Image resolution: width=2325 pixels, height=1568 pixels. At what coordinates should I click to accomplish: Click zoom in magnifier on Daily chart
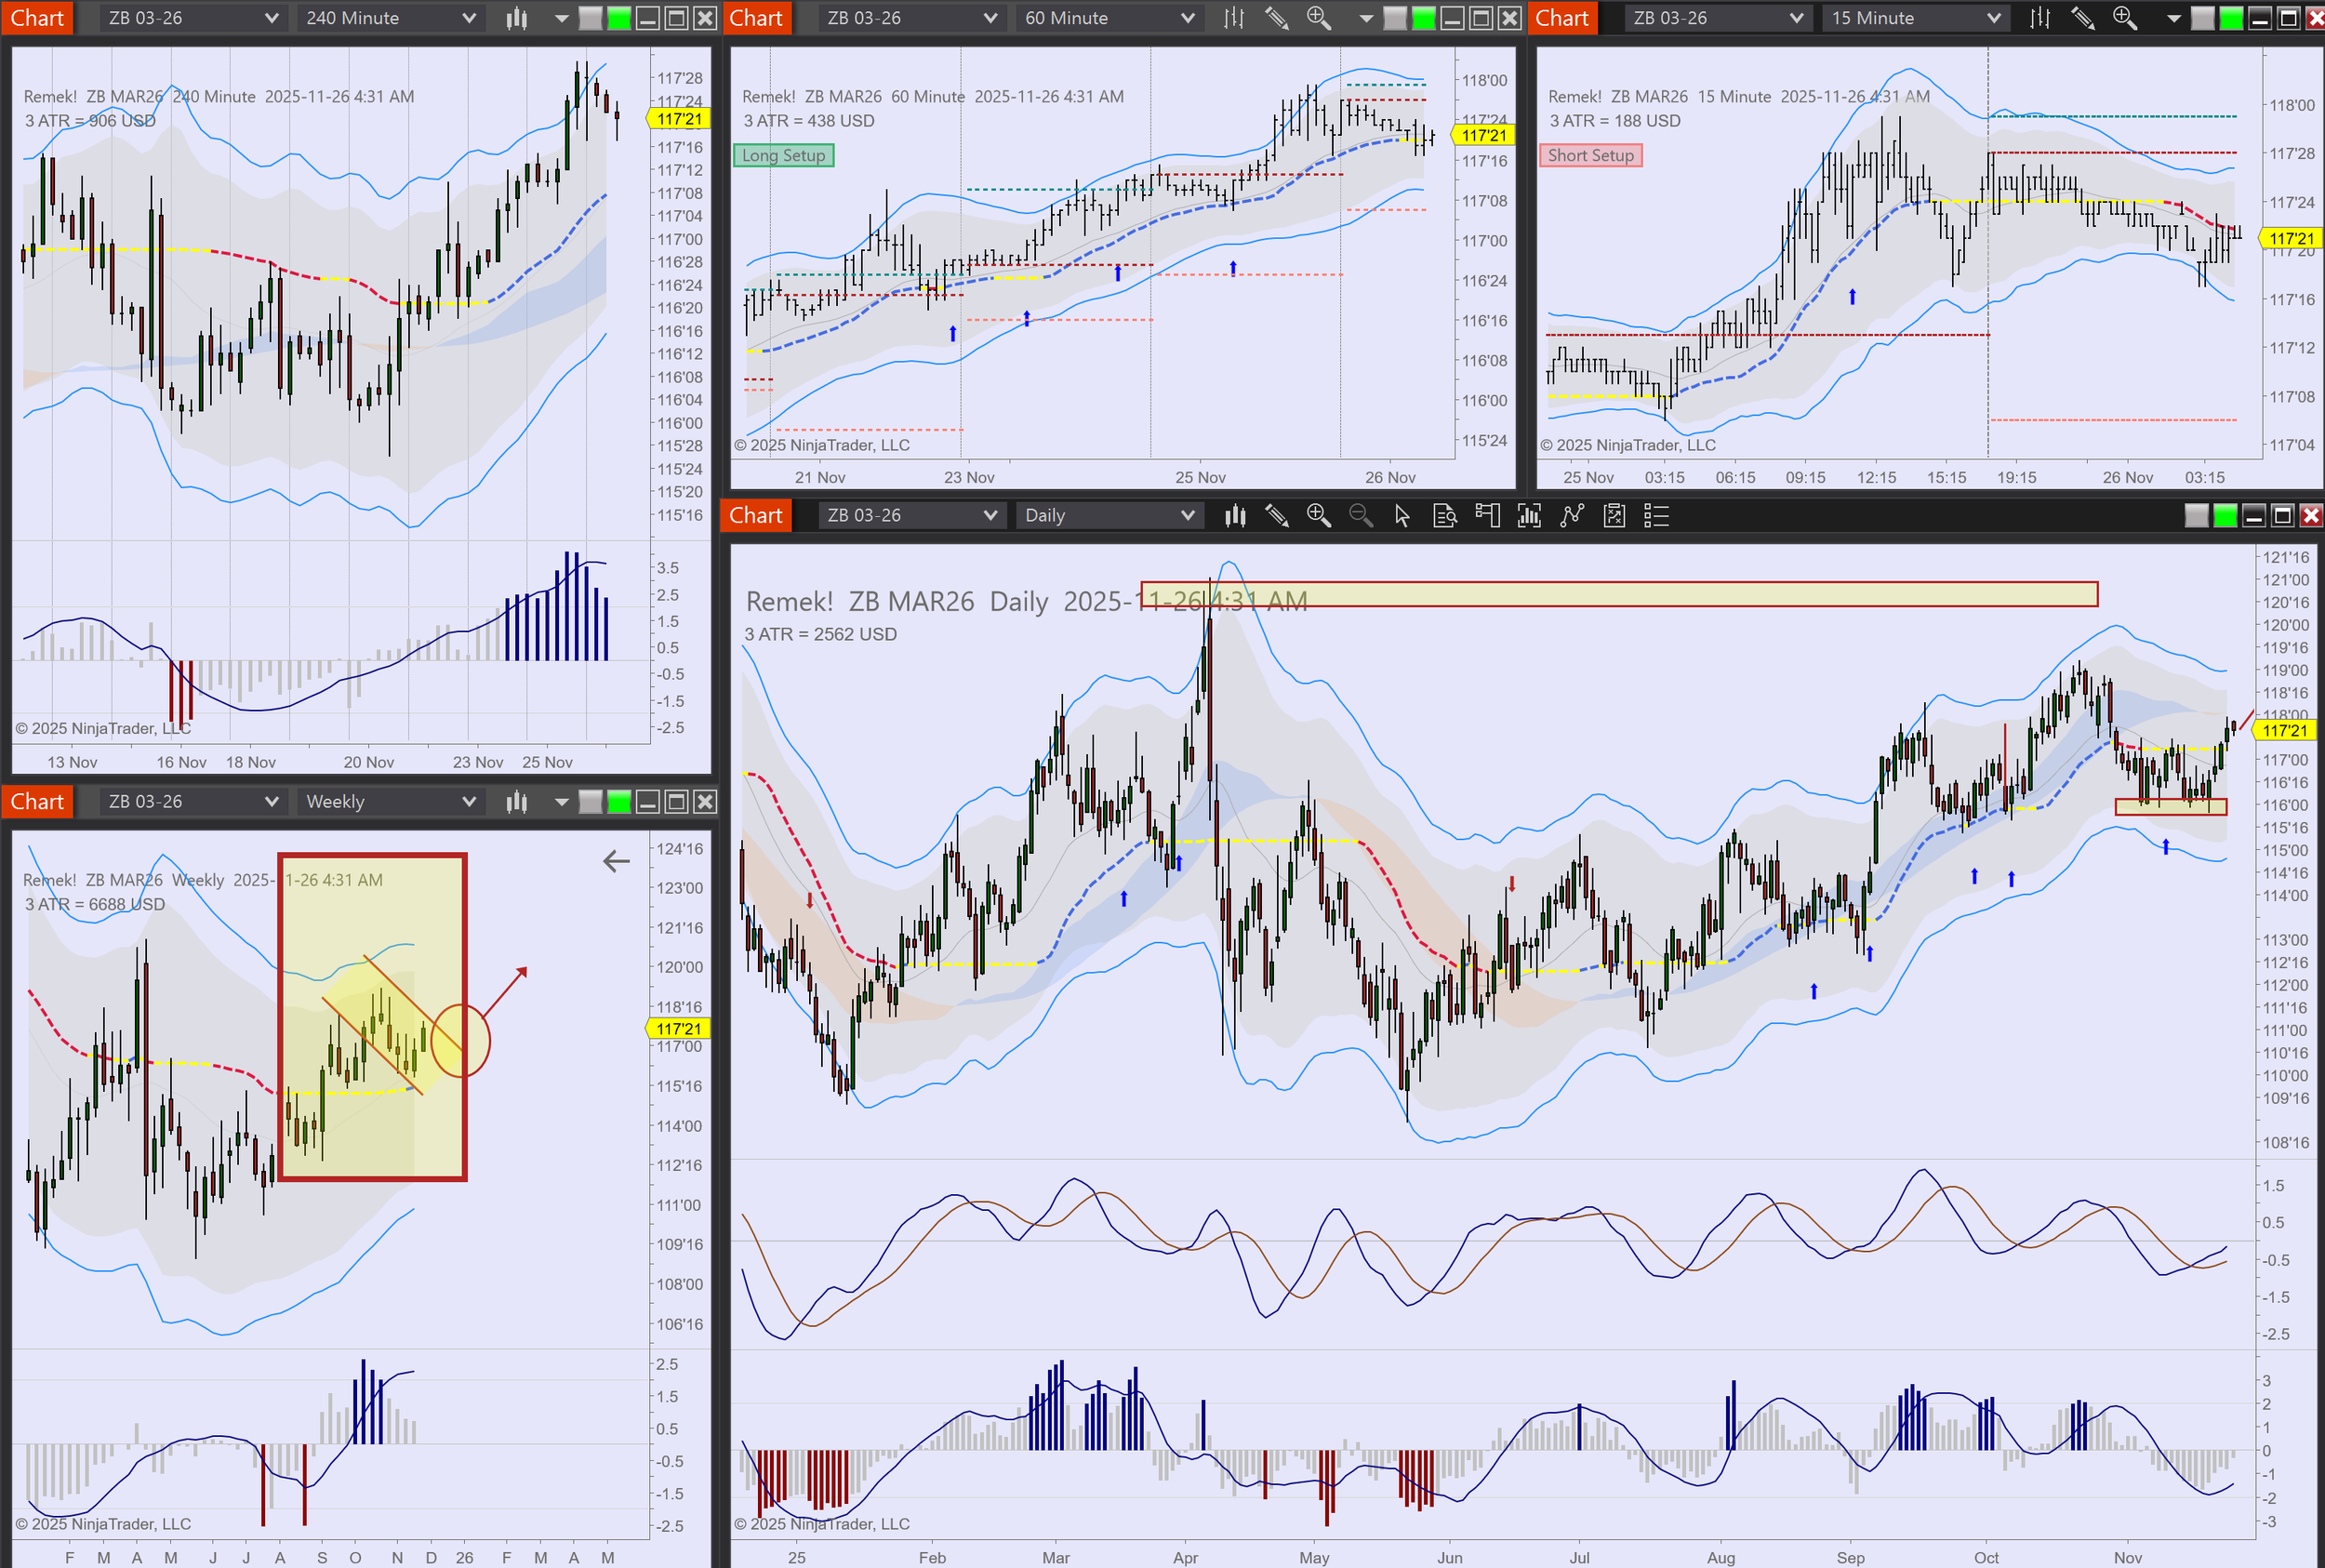click(1318, 515)
